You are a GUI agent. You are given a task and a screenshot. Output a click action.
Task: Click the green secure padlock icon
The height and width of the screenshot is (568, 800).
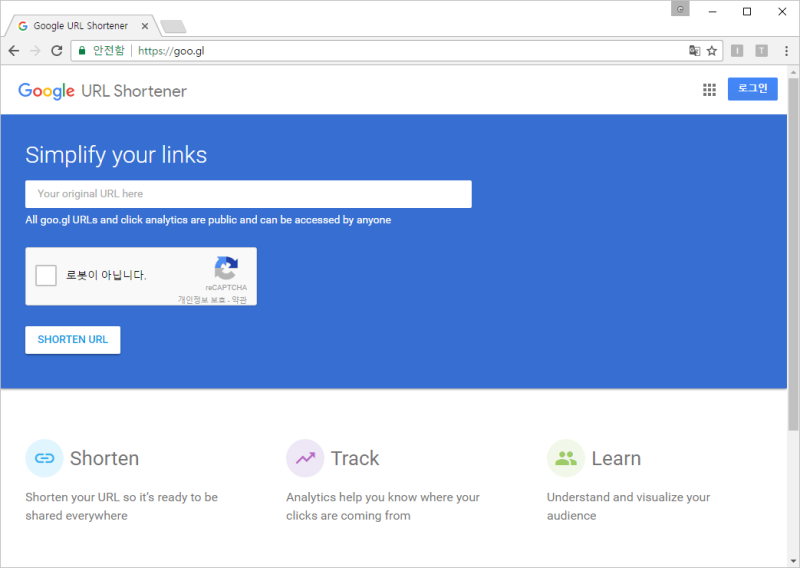[x=82, y=51]
